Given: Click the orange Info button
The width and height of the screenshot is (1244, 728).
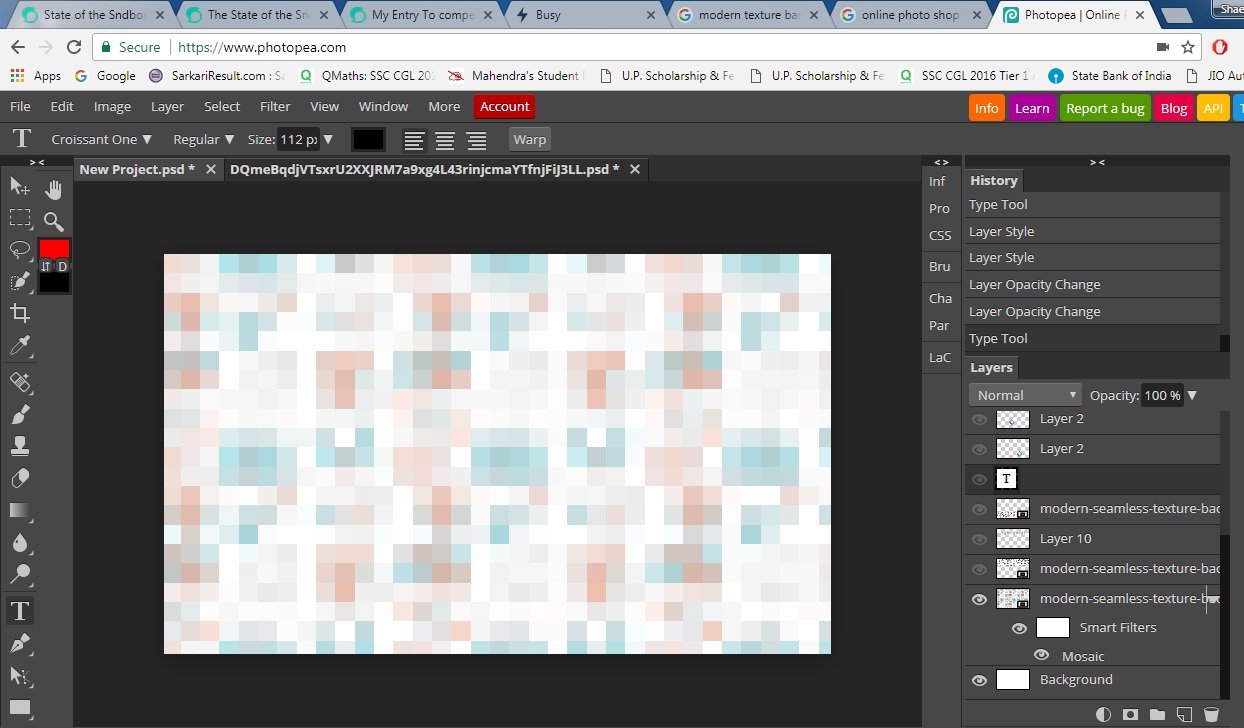Looking at the screenshot, I should [x=987, y=108].
